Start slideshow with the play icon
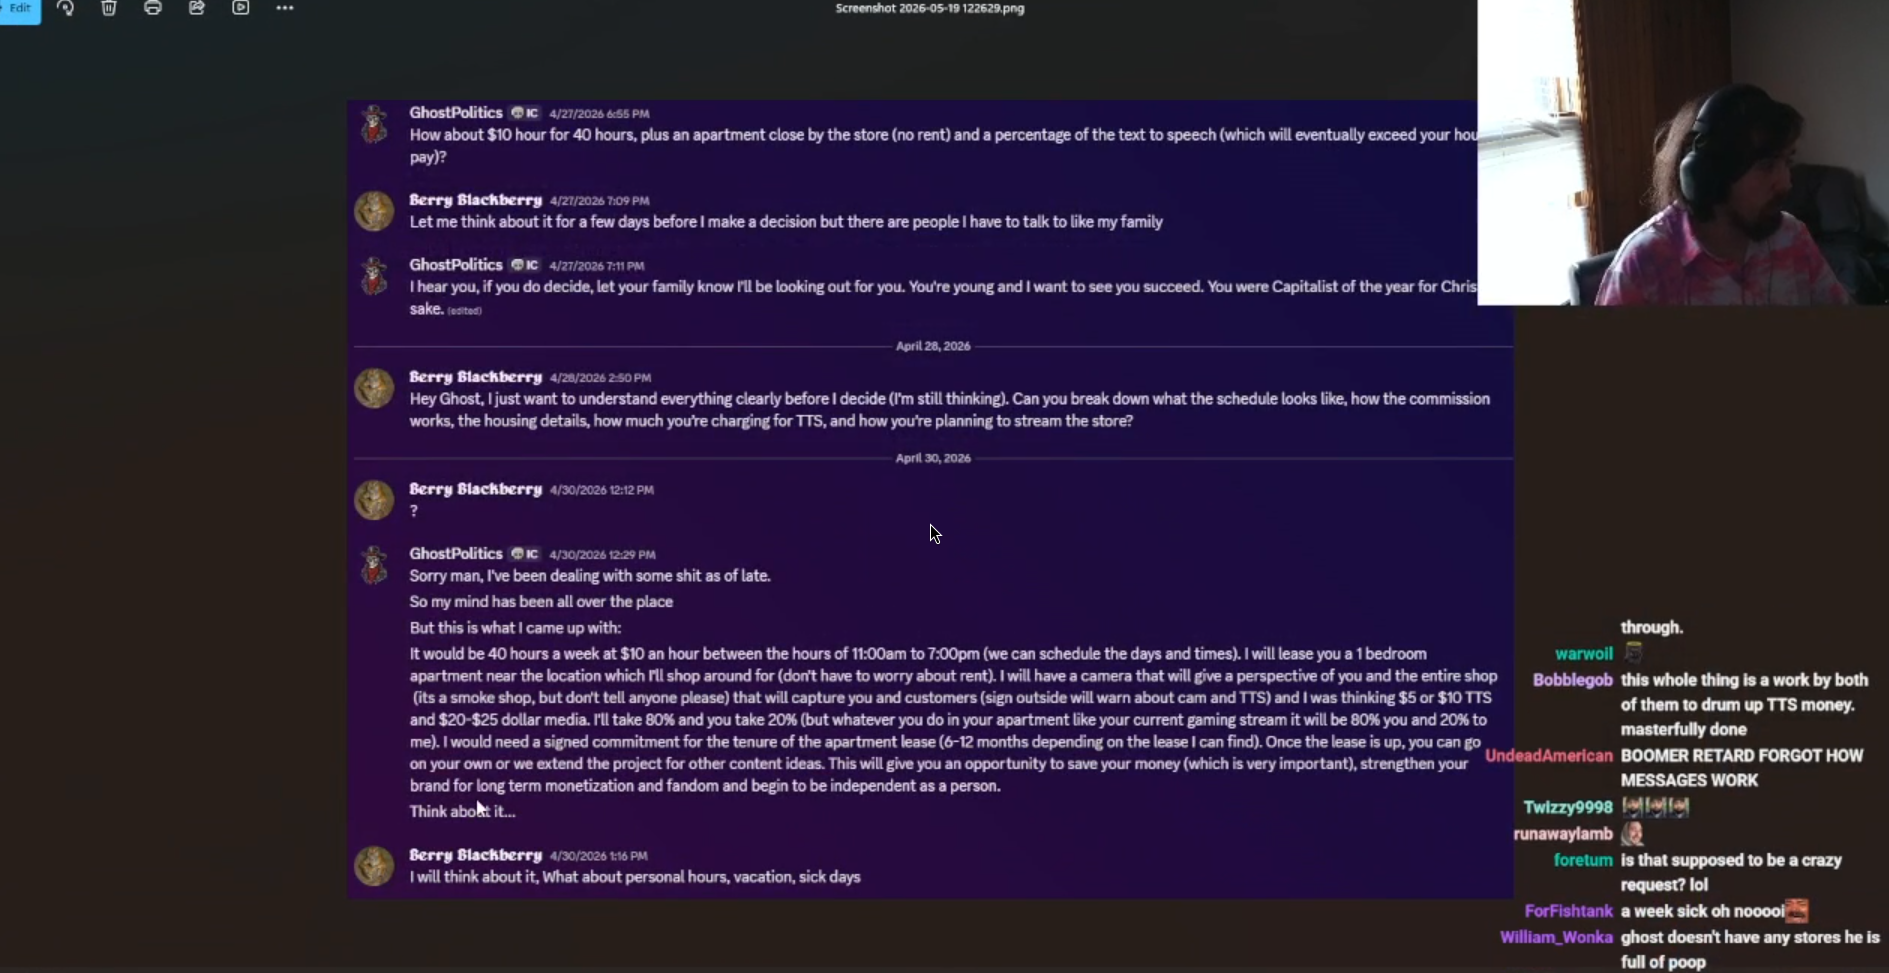This screenshot has width=1889, height=973. pyautogui.click(x=241, y=8)
